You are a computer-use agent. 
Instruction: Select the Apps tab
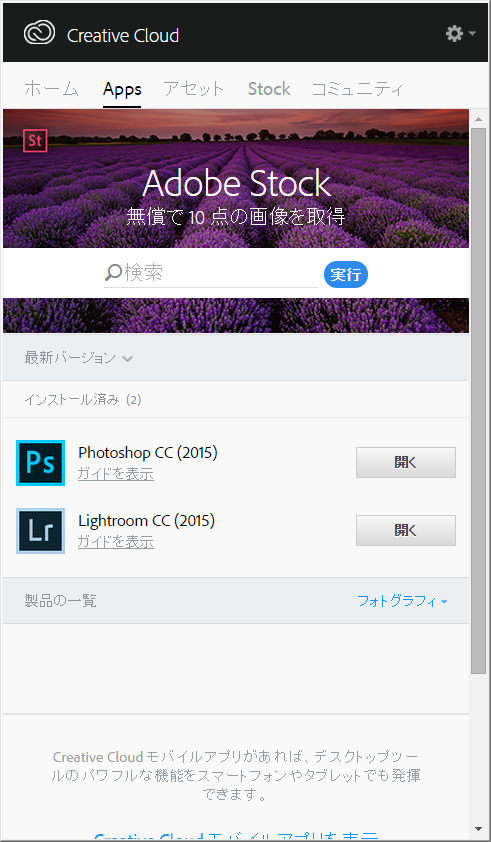pyautogui.click(x=122, y=89)
